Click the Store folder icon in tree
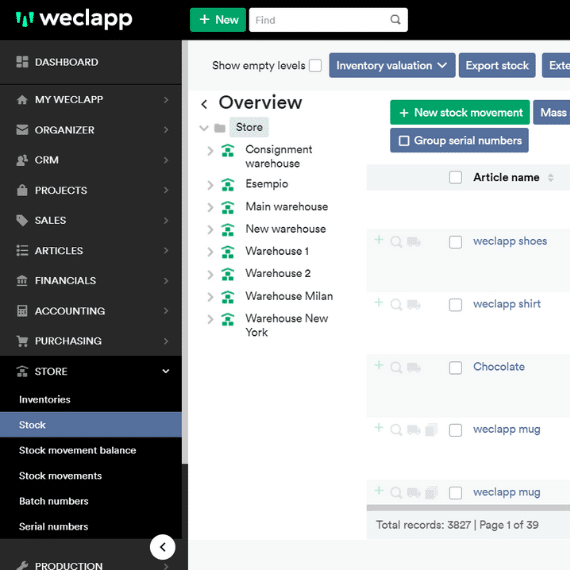 (x=220, y=128)
